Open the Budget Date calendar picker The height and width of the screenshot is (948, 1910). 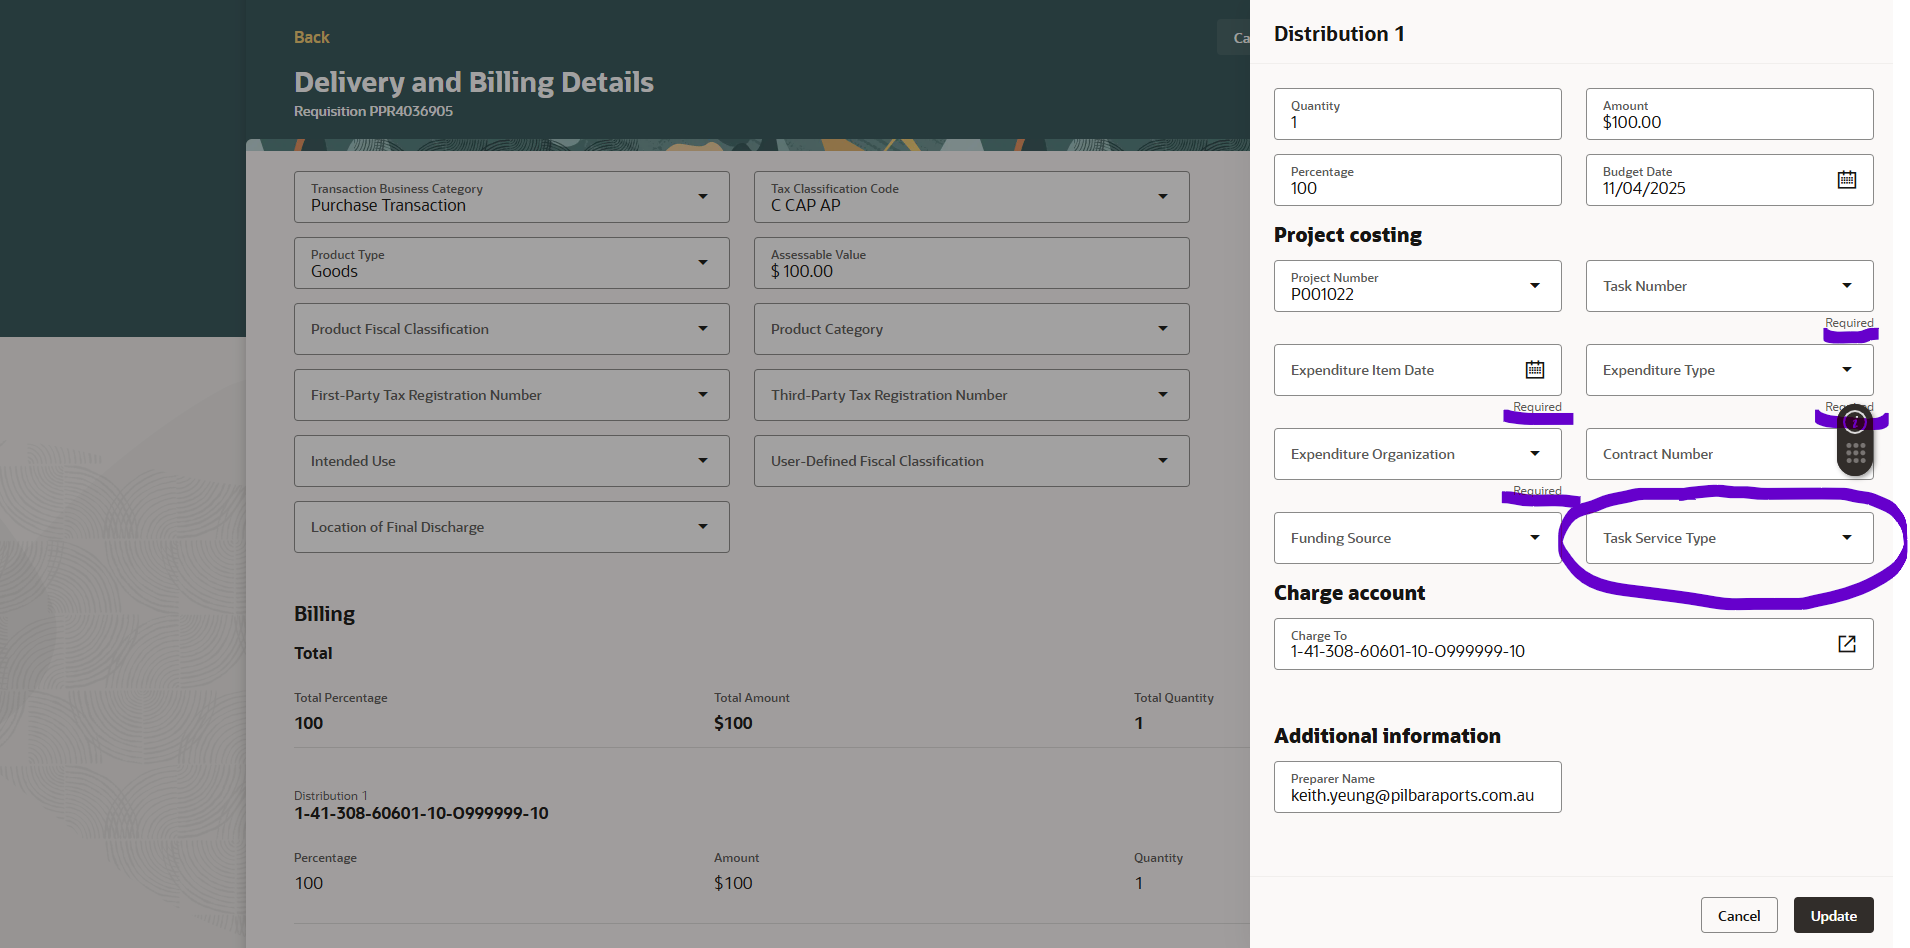(1848, 178)
